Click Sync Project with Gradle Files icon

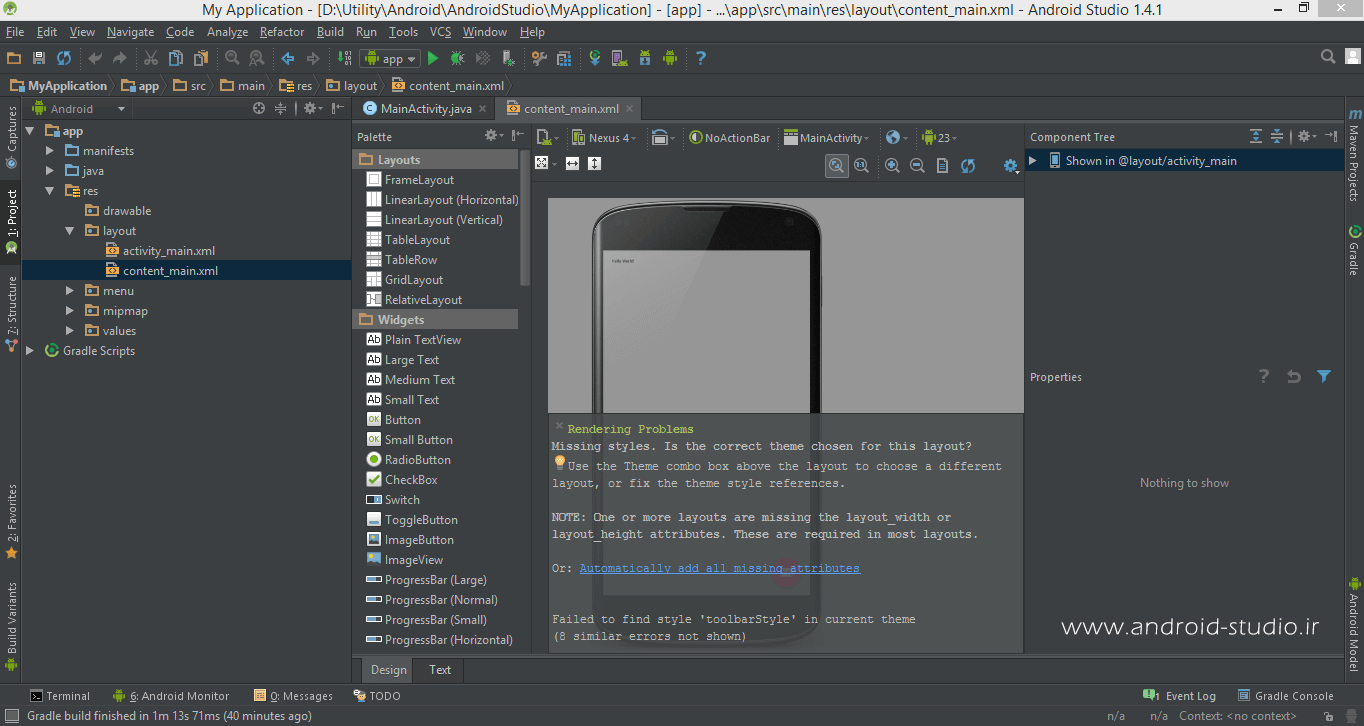[595, 59]
